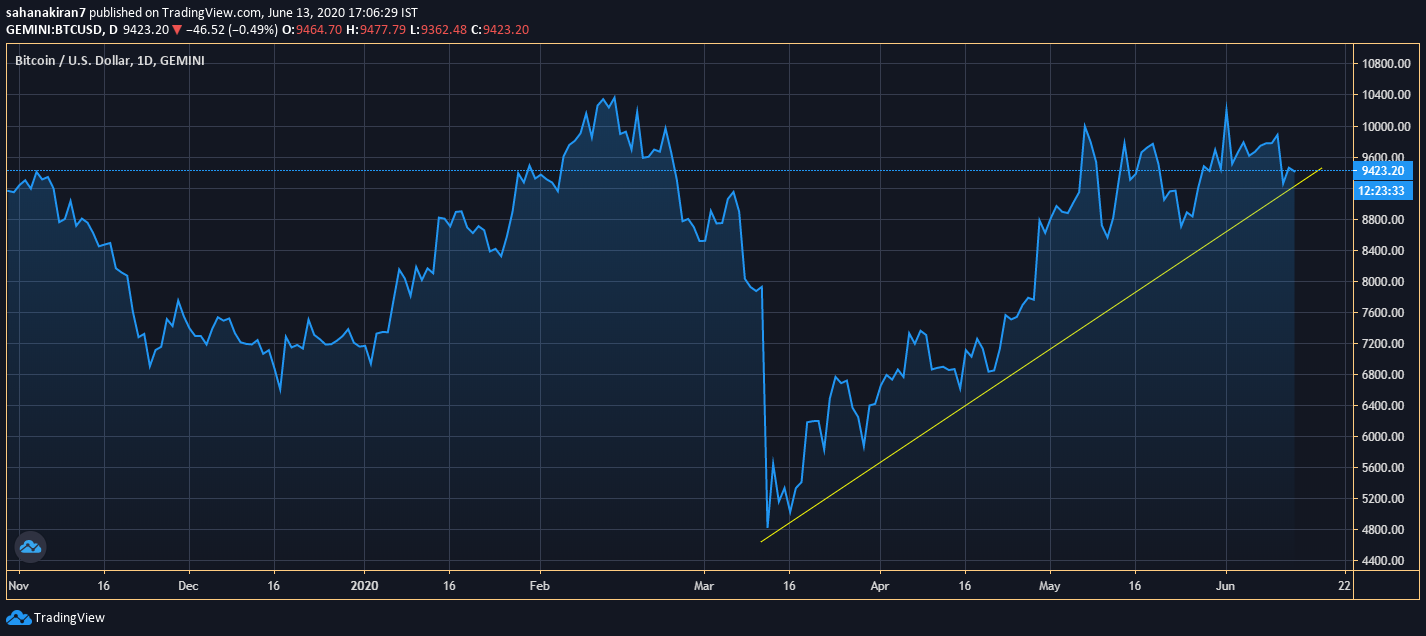Click the Feb label on time axis
The width and height of the screenshot is (1426, 636).
coord(540,584)
